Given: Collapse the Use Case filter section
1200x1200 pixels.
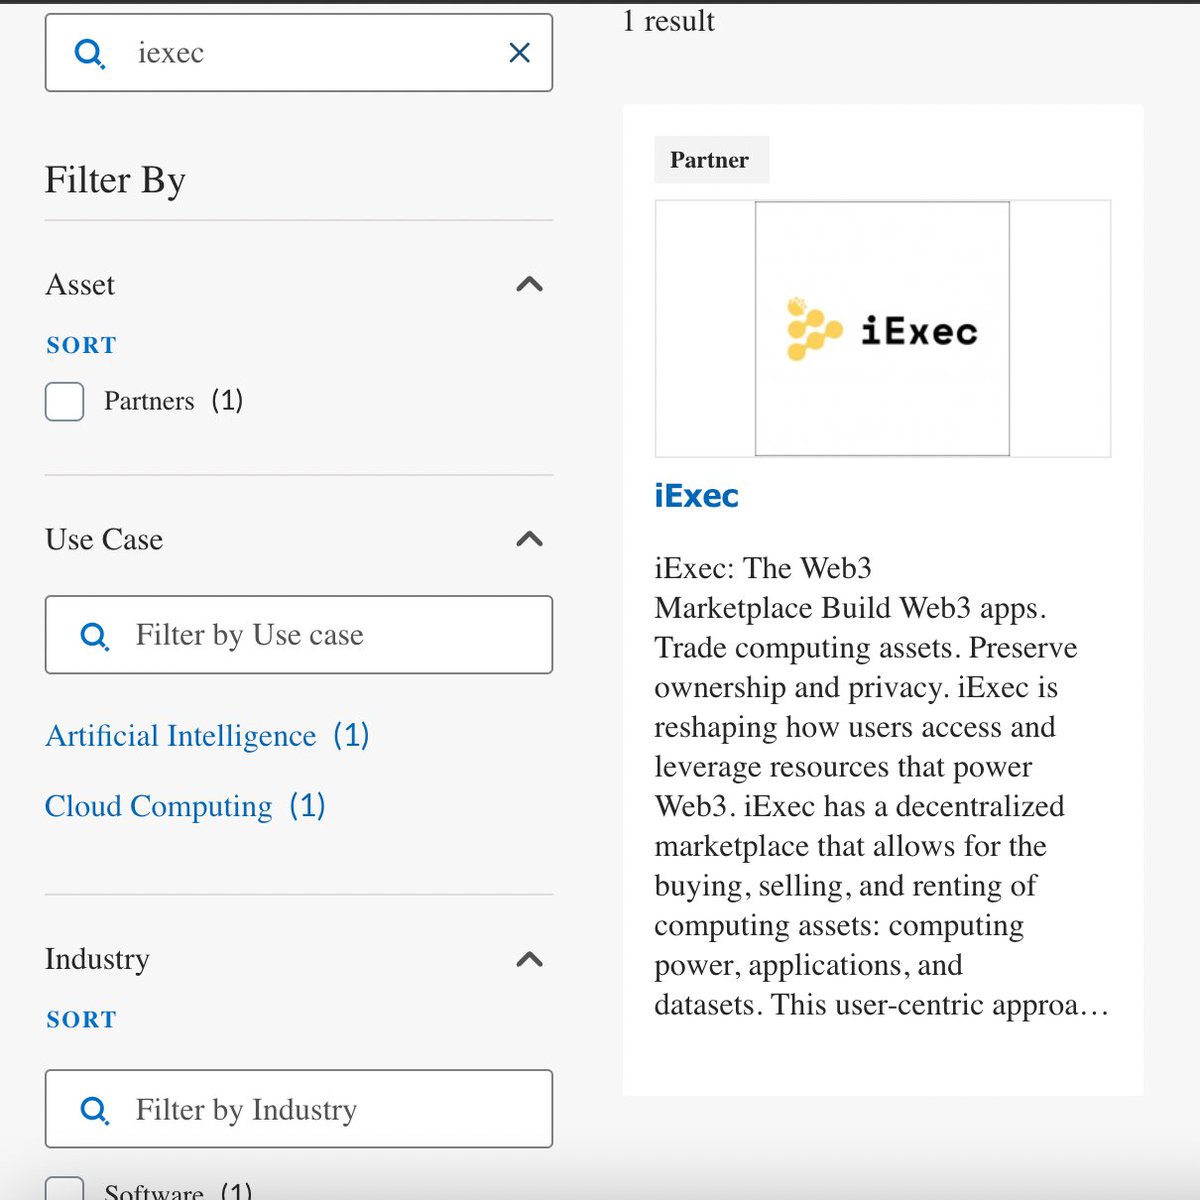Looking at the screenshot, I should (529, 540).
